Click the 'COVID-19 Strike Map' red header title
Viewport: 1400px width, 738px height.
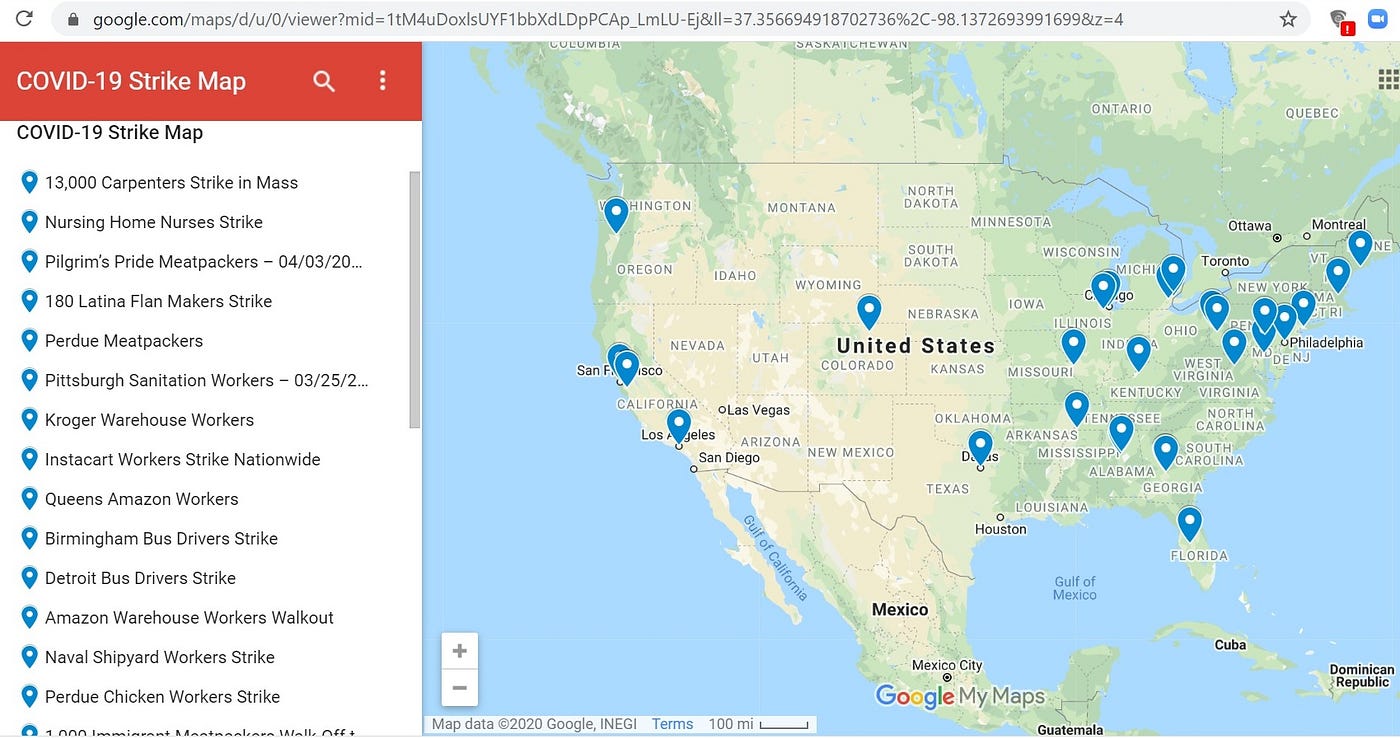pos(131,81)
